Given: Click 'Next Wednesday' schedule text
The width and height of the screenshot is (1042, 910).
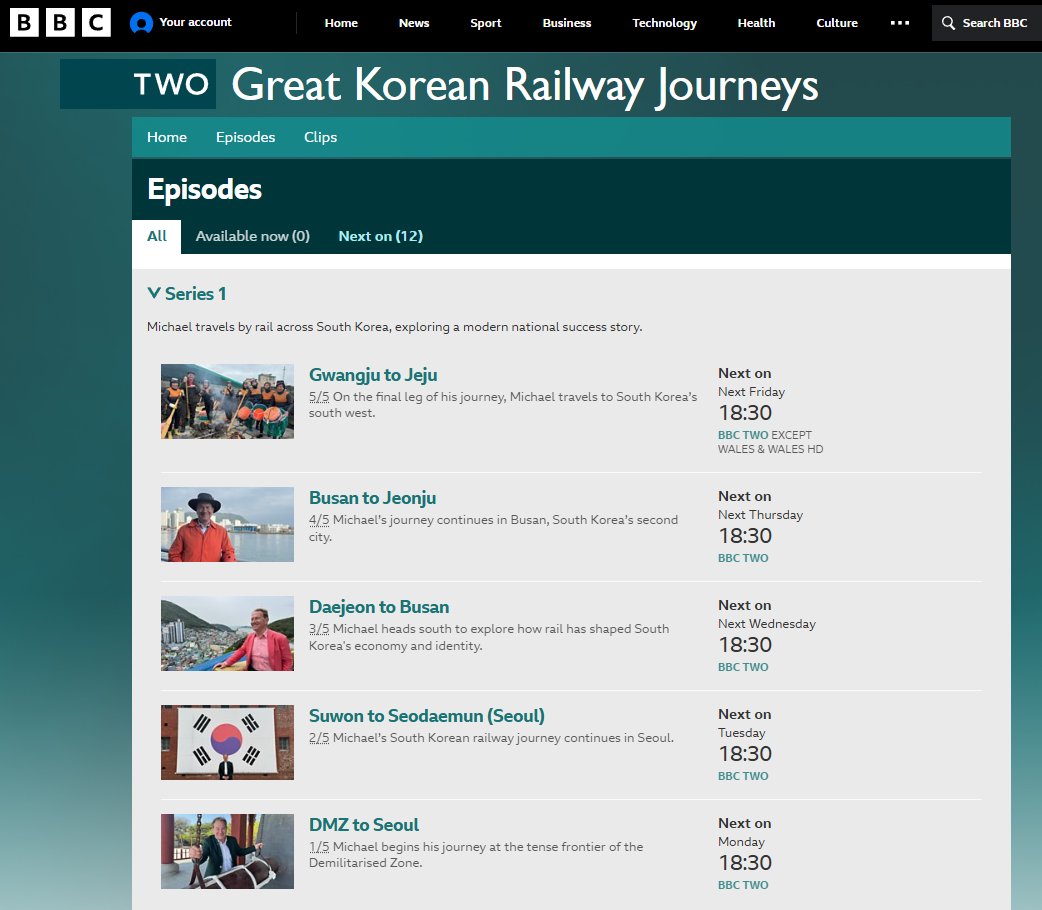Looking at the screenshot, I should click(767, 624).
